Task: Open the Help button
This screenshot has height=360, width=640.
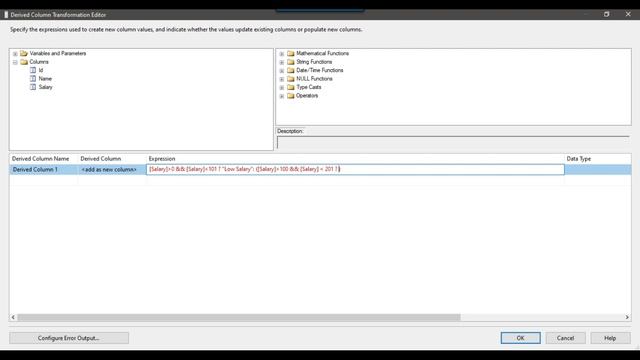Action: (610, 338)
